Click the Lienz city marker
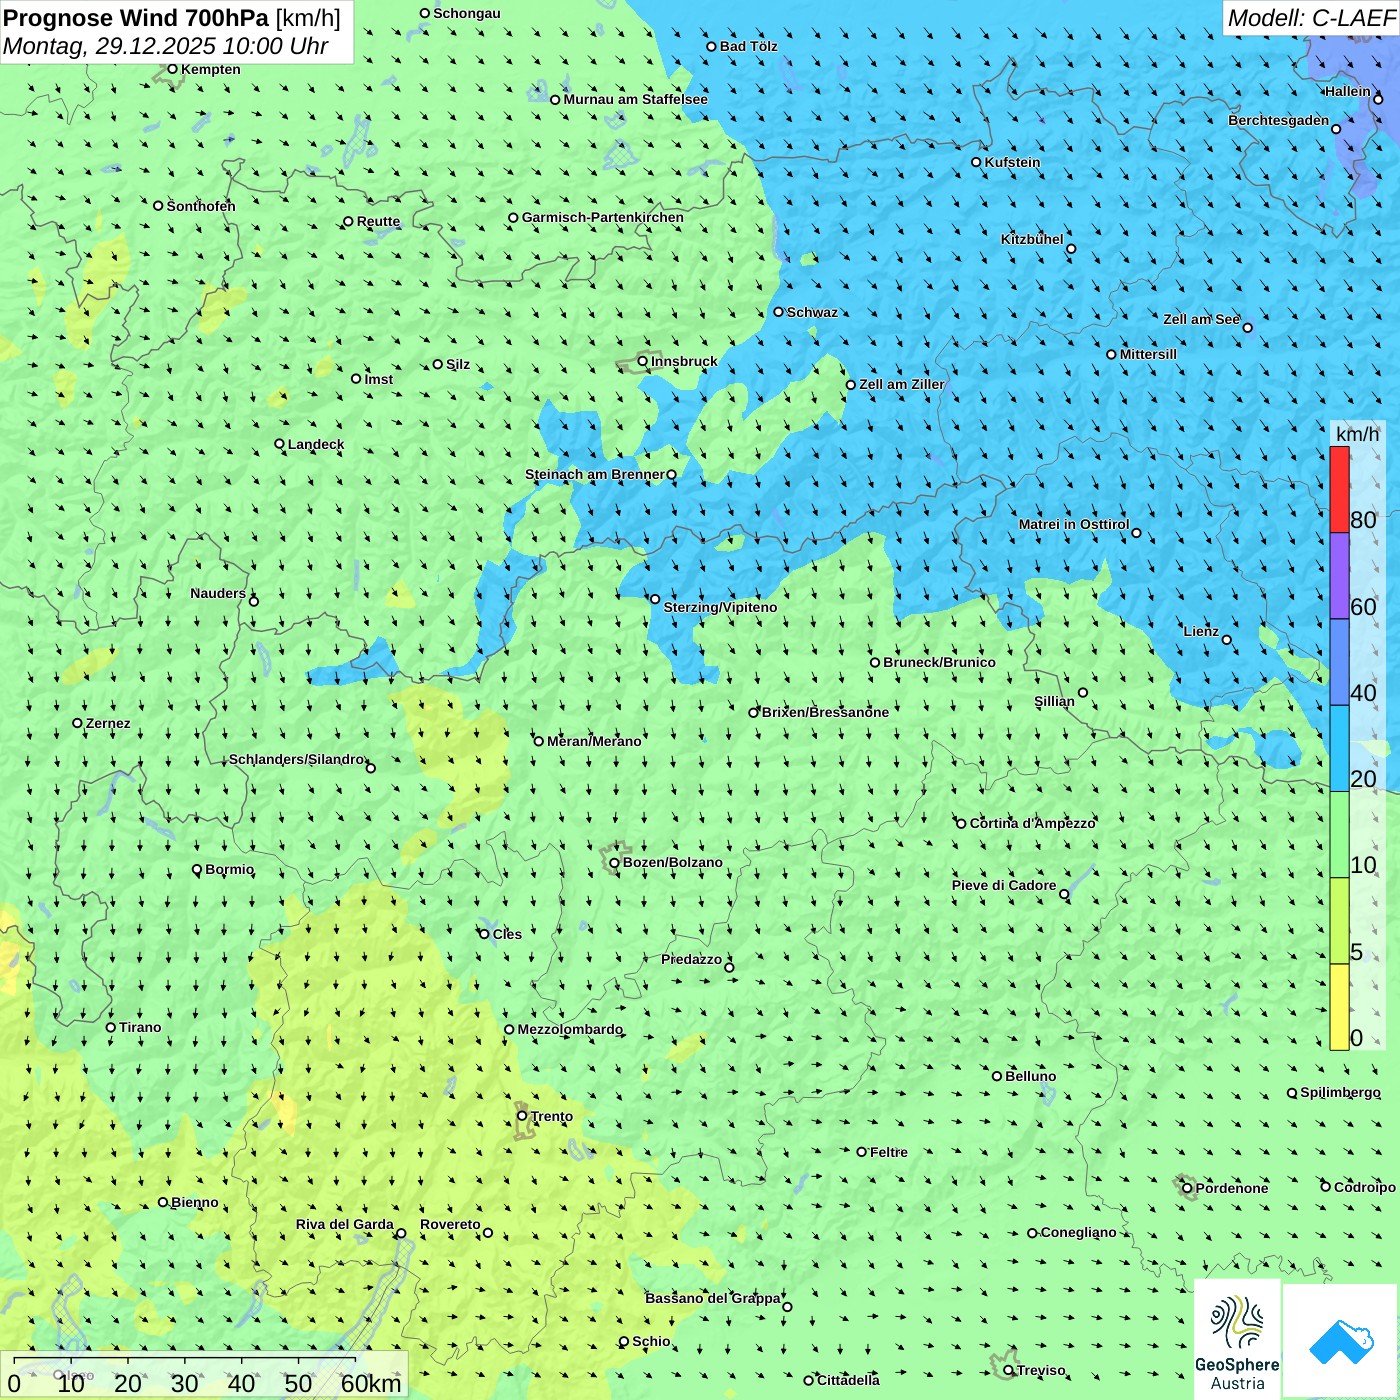Screen dimensions: 1400x1400 tap(1227, 640)
